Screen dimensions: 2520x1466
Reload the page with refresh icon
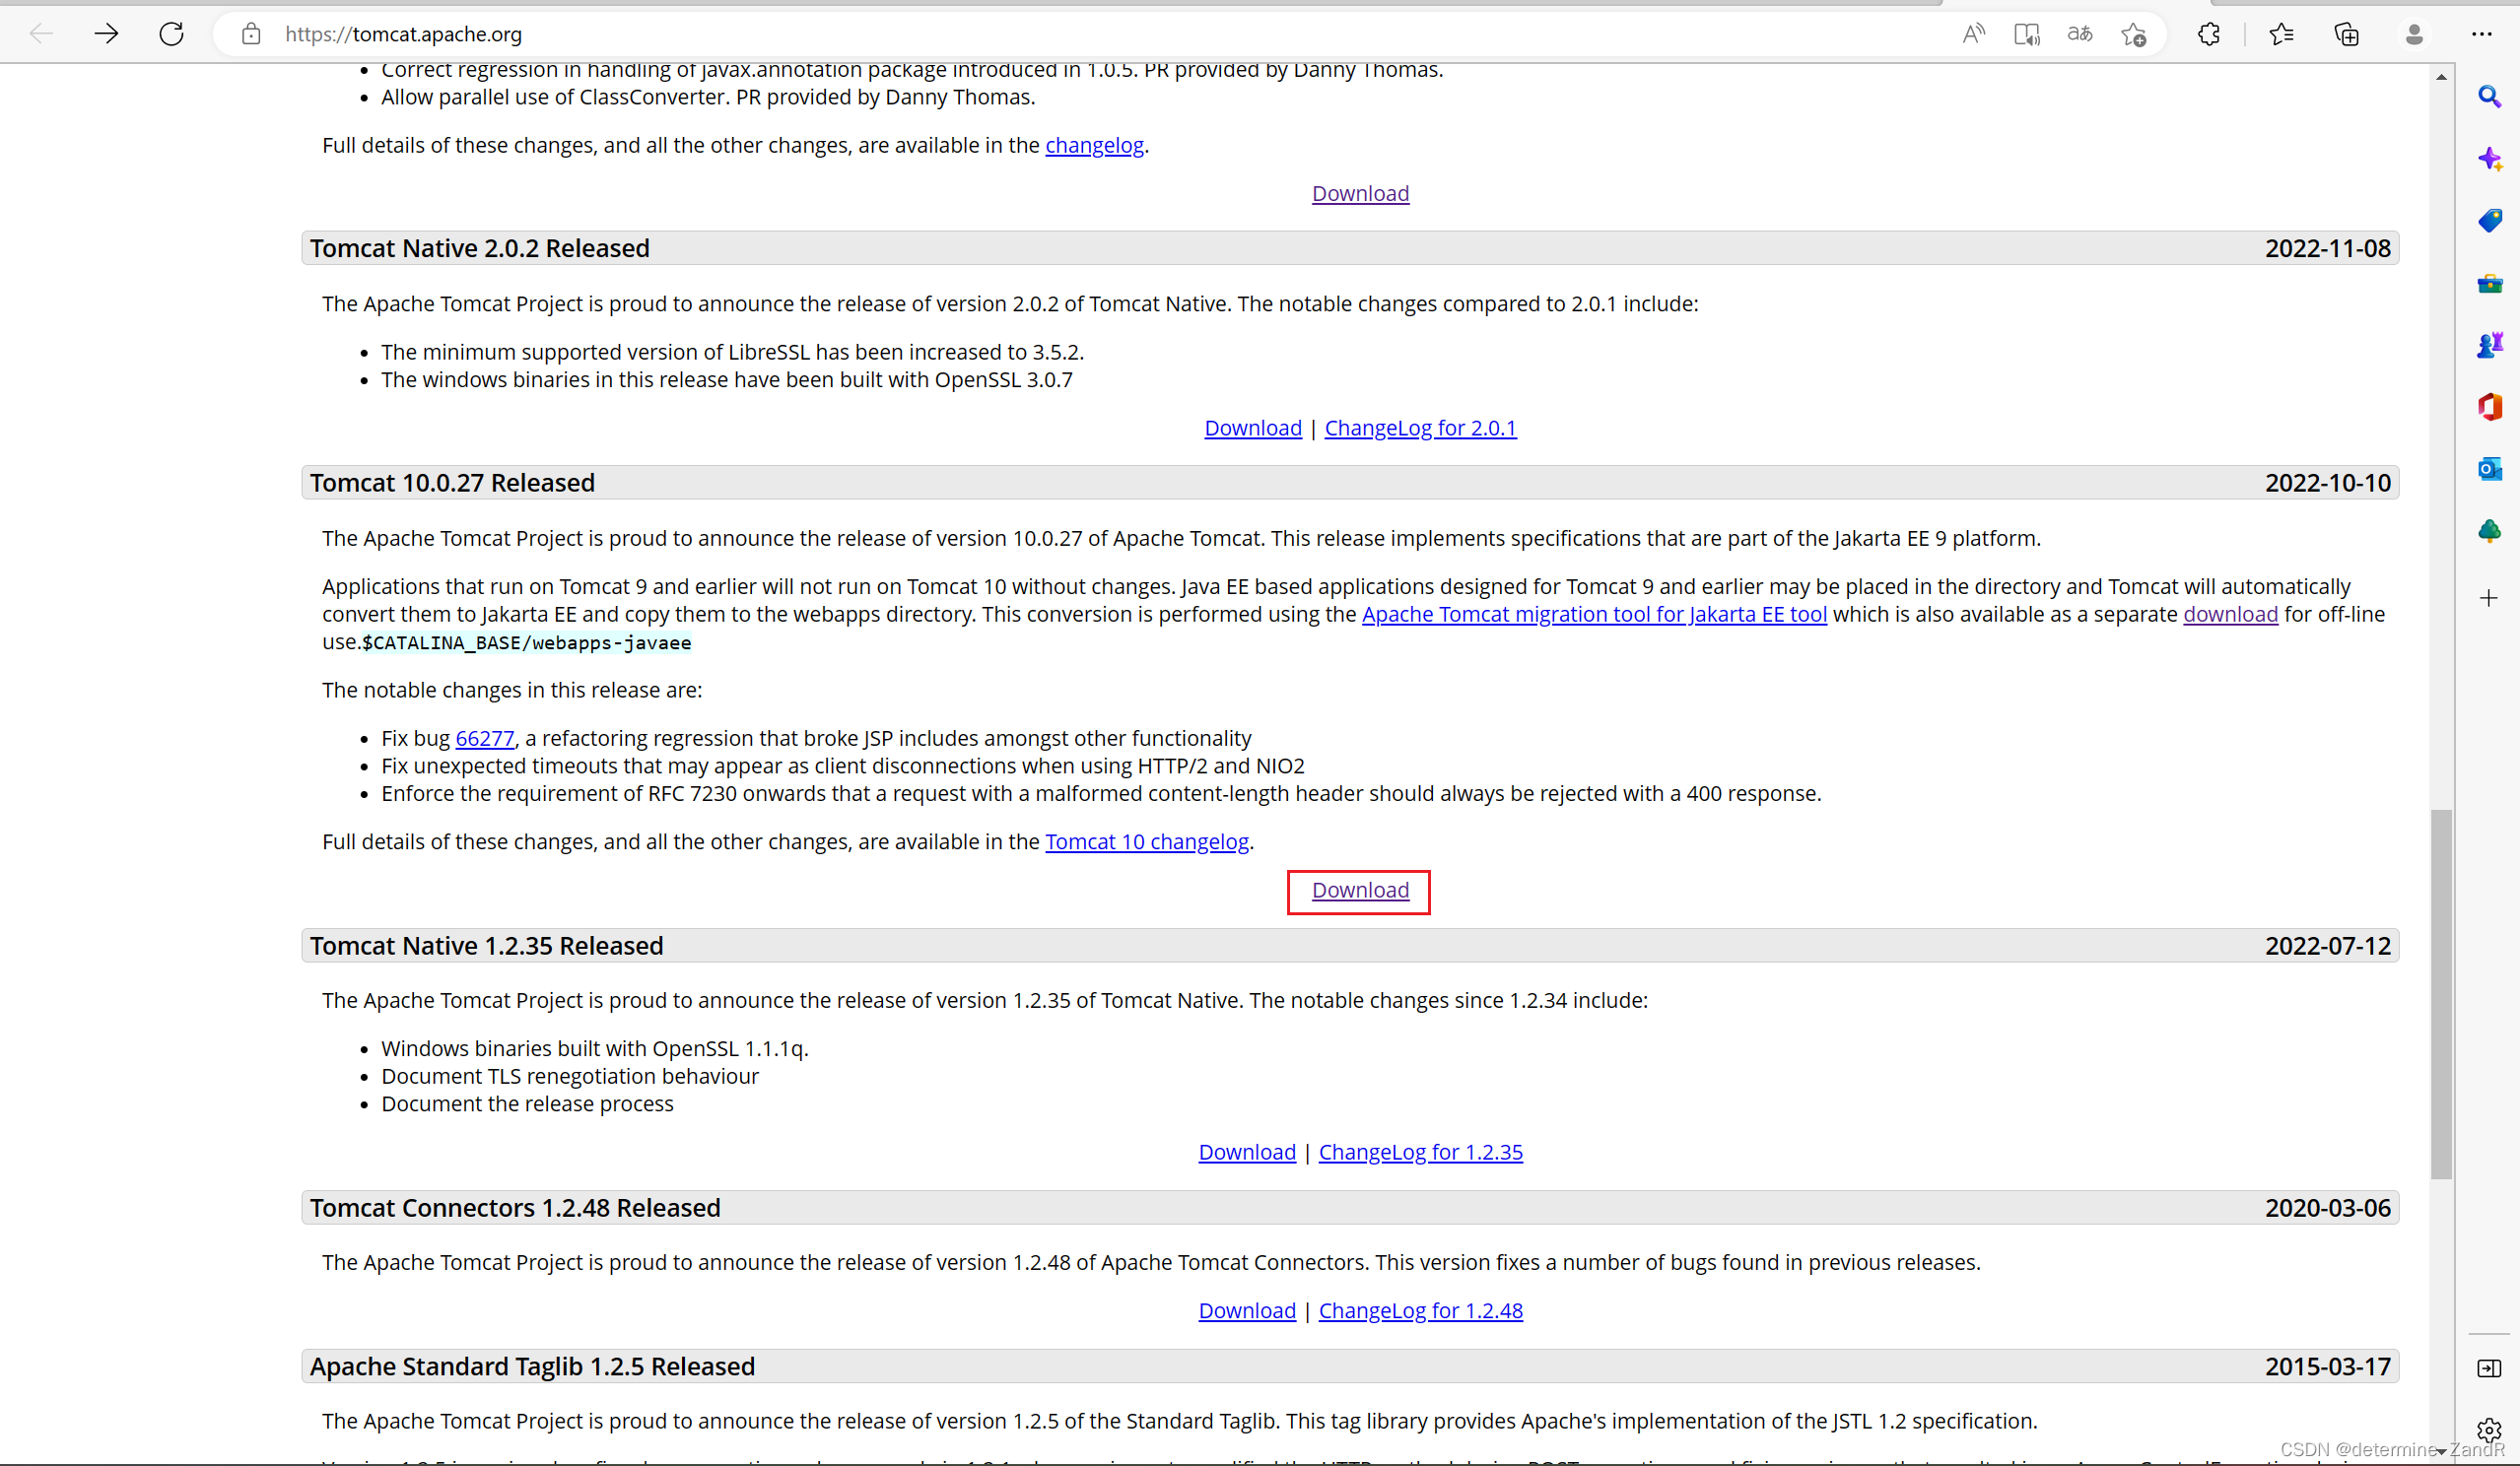coord(172,34)
